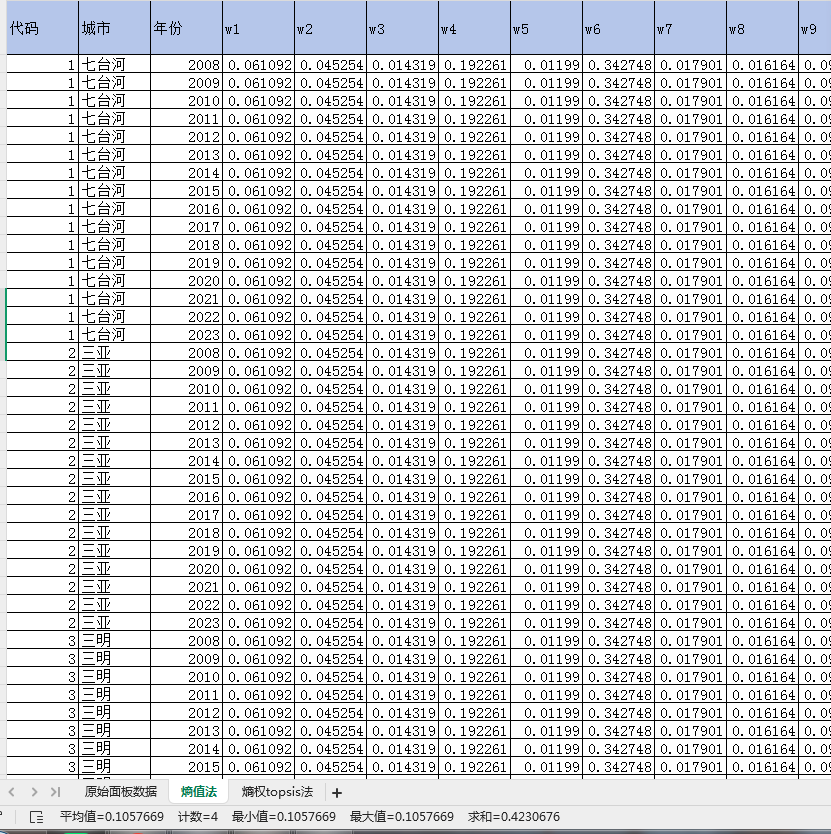Viewport: 831px width, 834px height.
Task: Open the 熵权topsis法 sheet tab
Action: tap(277, 791)
